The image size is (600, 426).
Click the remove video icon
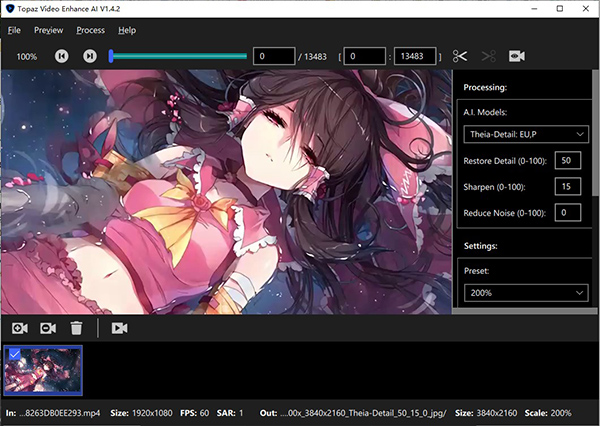click(x=48, y=328)
